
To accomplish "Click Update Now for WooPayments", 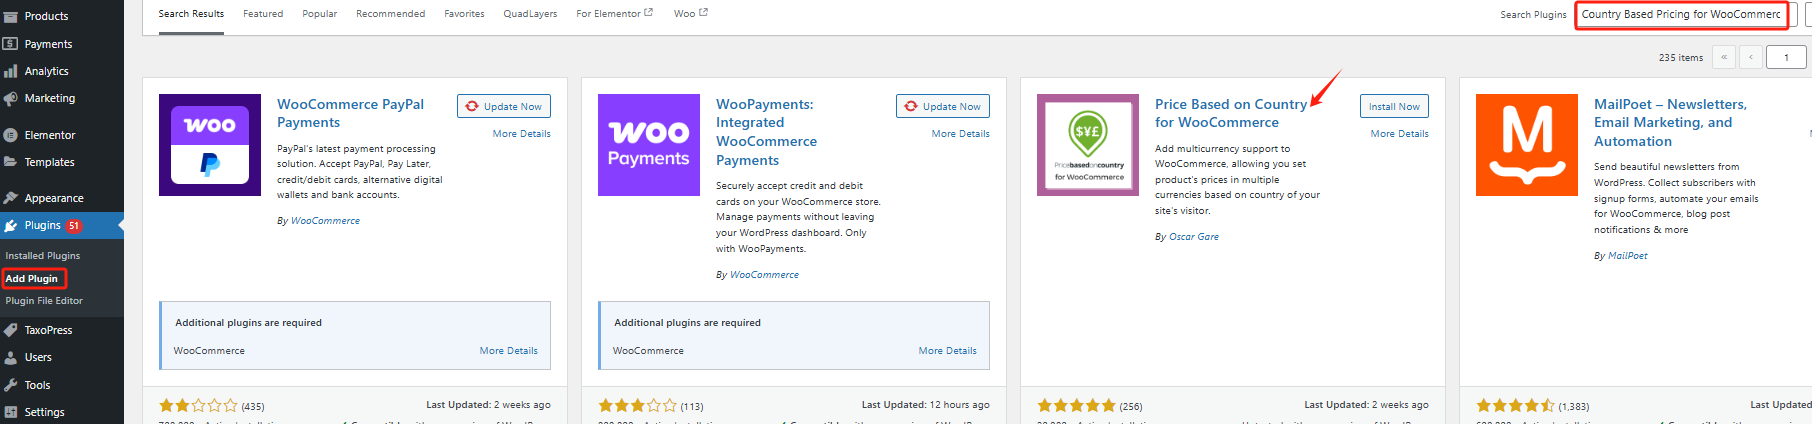I will pyautogui.click(x=943, y=106).
